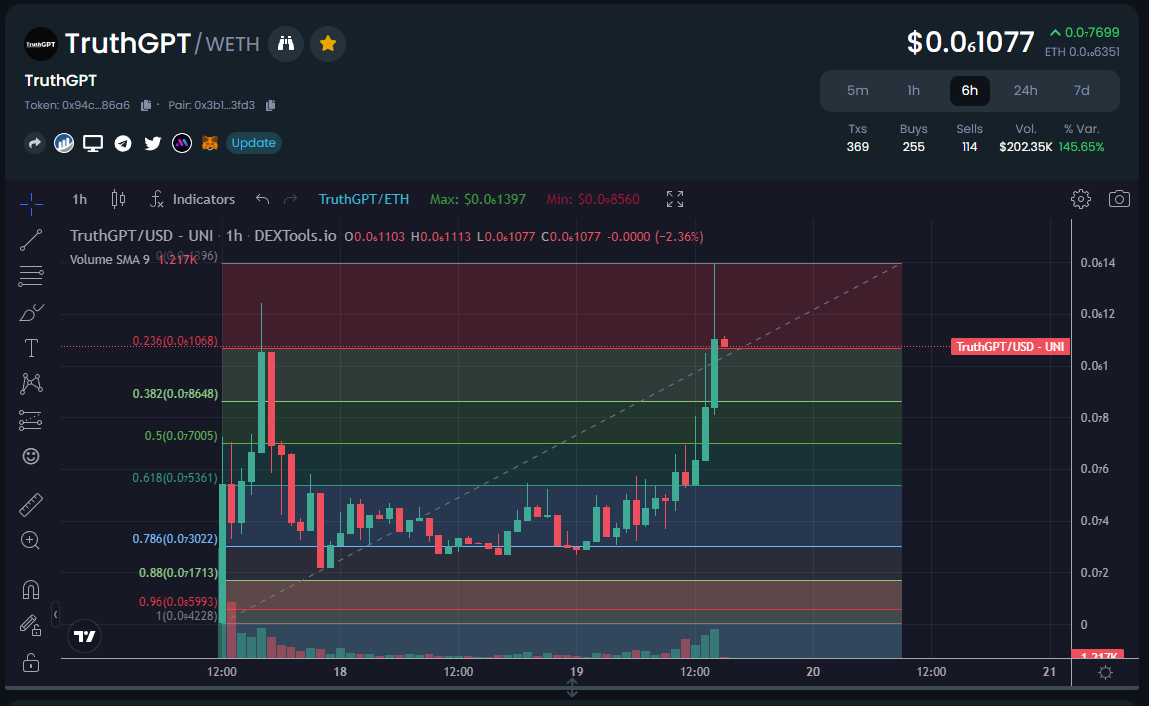The image size is (1149, 706).
Task: Select the Fibonacci retracement lines tool
Action: point(31,276)
